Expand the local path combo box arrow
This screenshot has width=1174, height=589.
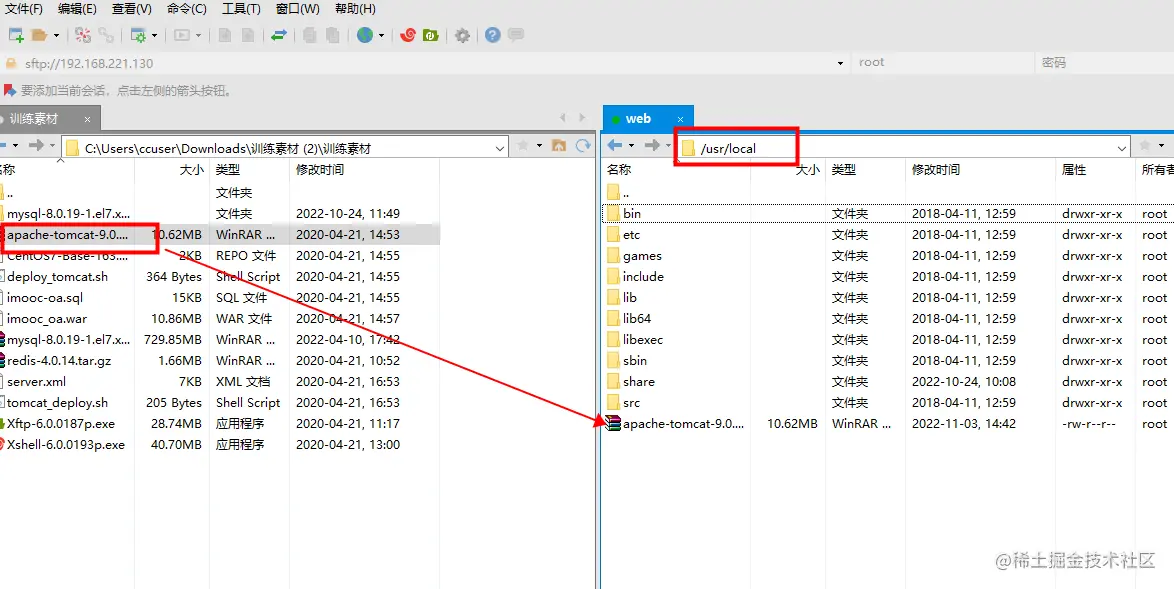(500, 149)
